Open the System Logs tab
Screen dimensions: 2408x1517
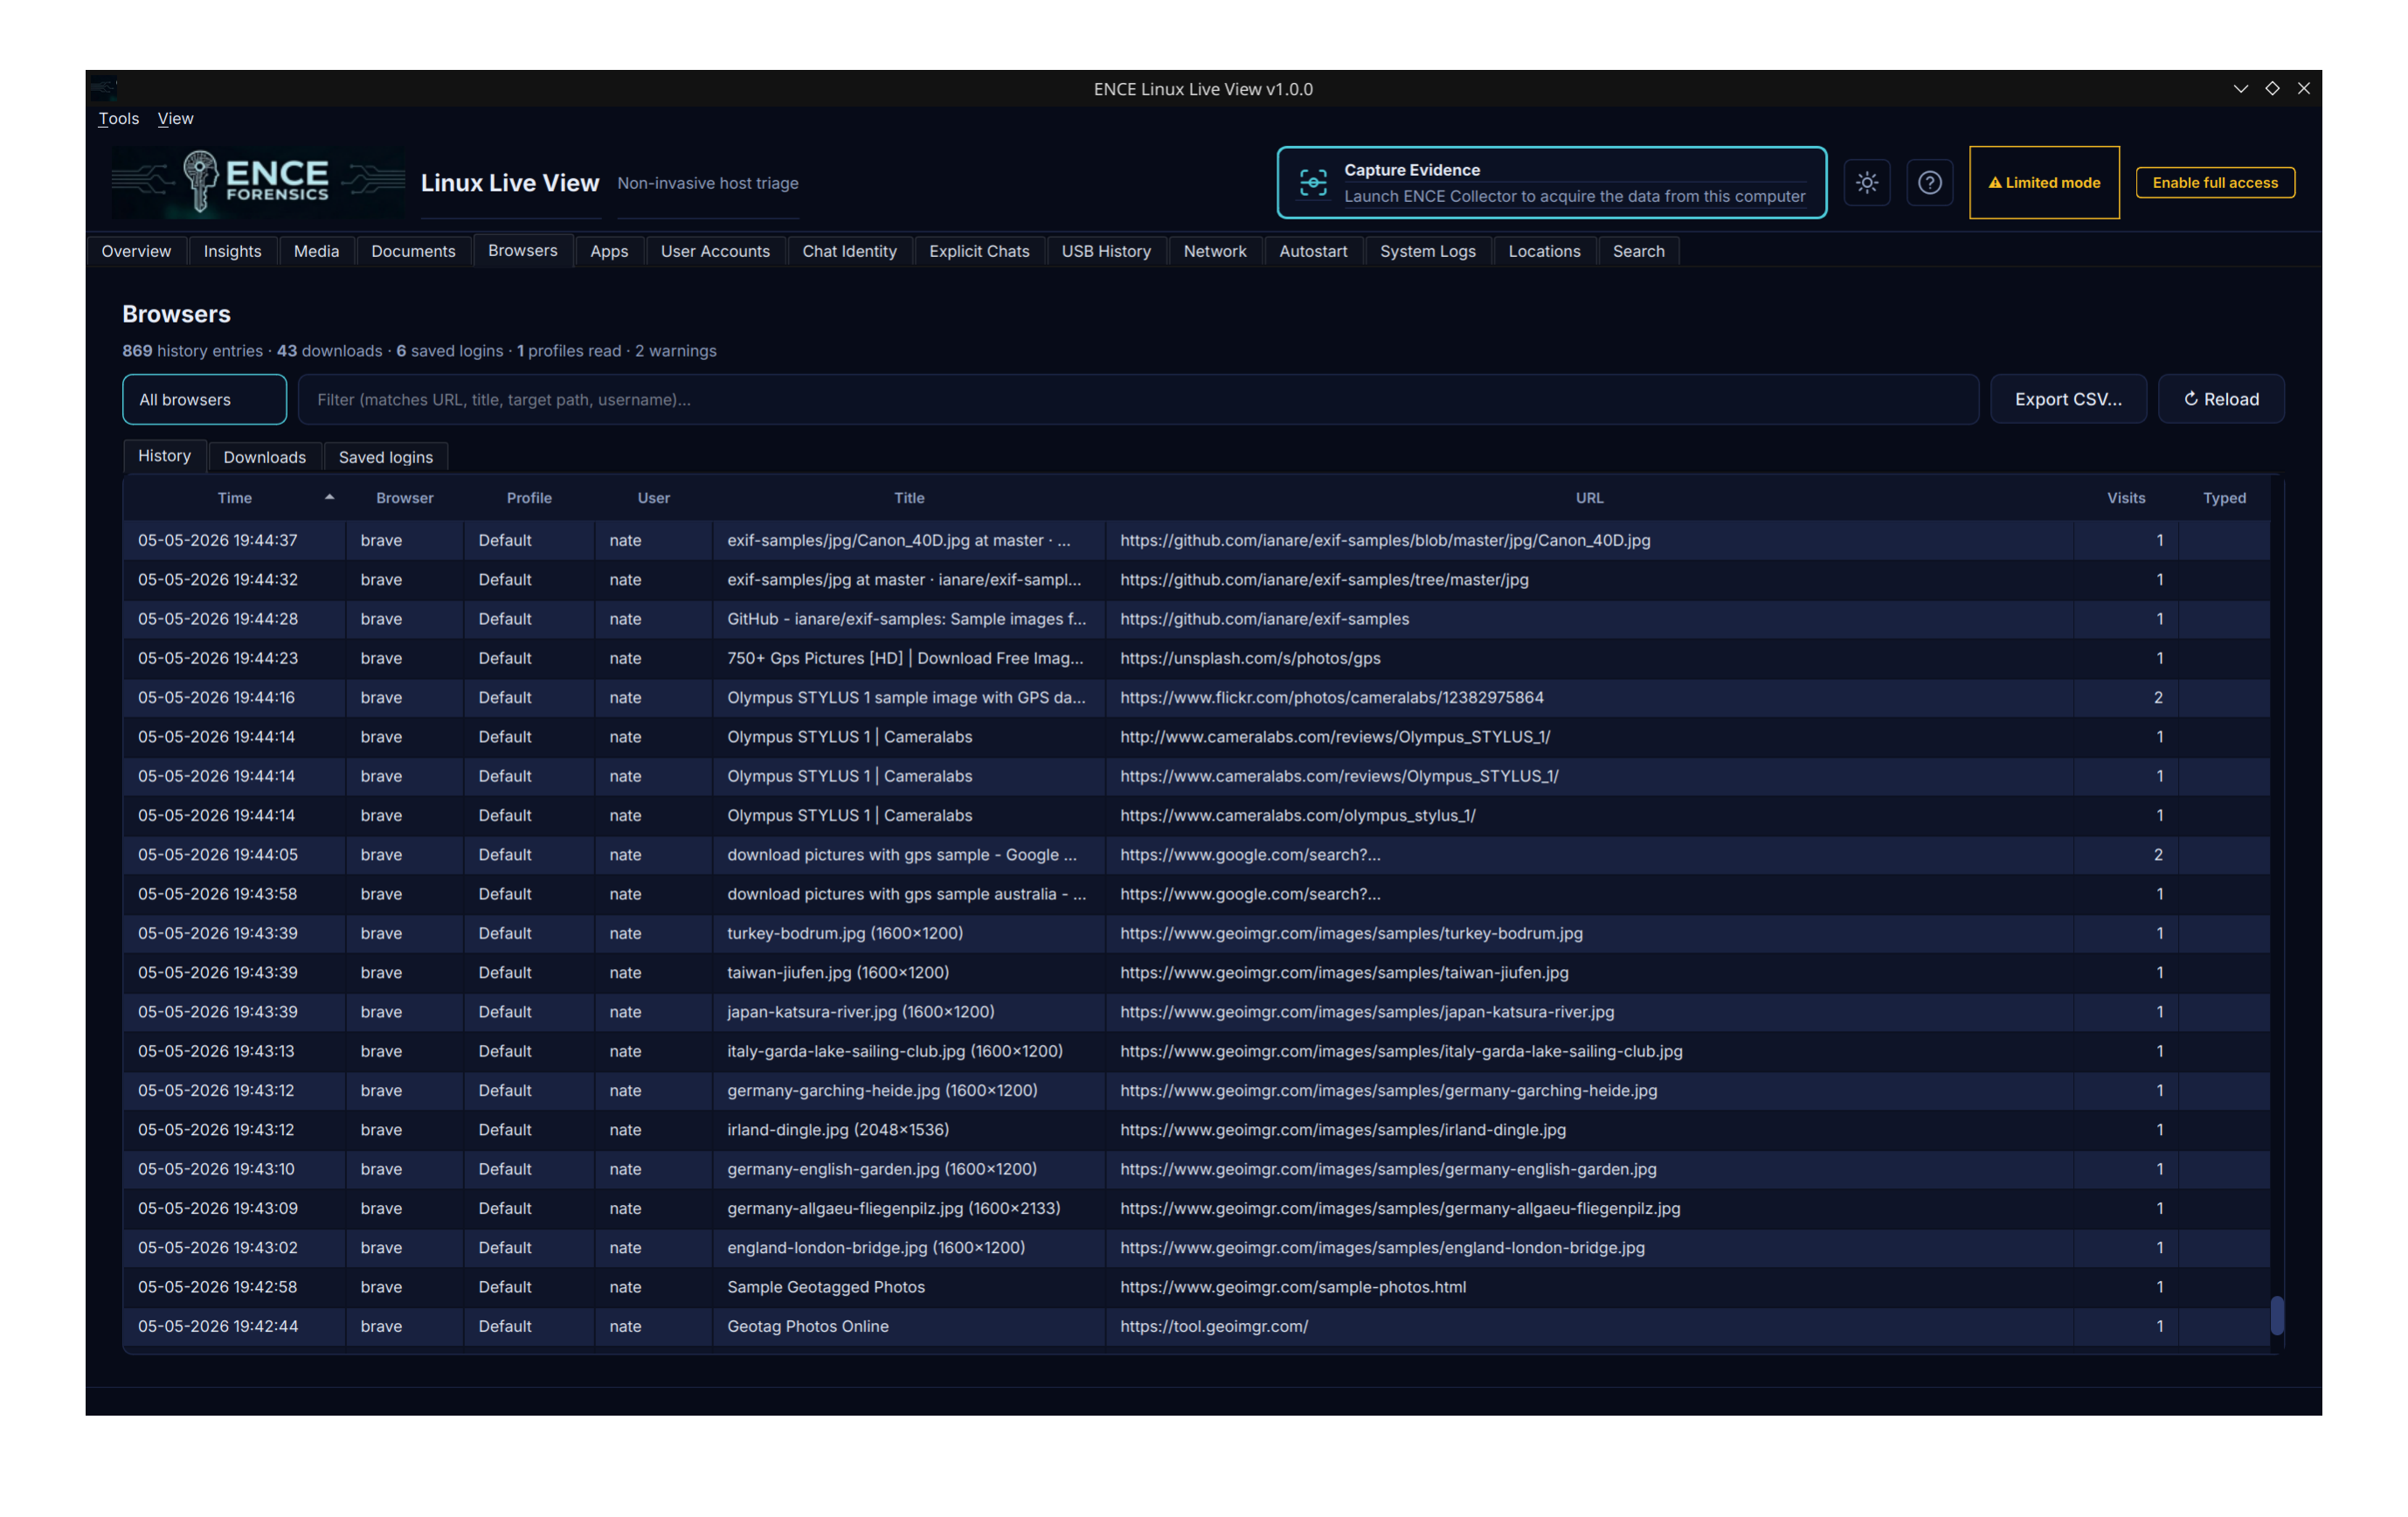(x=1427, y=251)
